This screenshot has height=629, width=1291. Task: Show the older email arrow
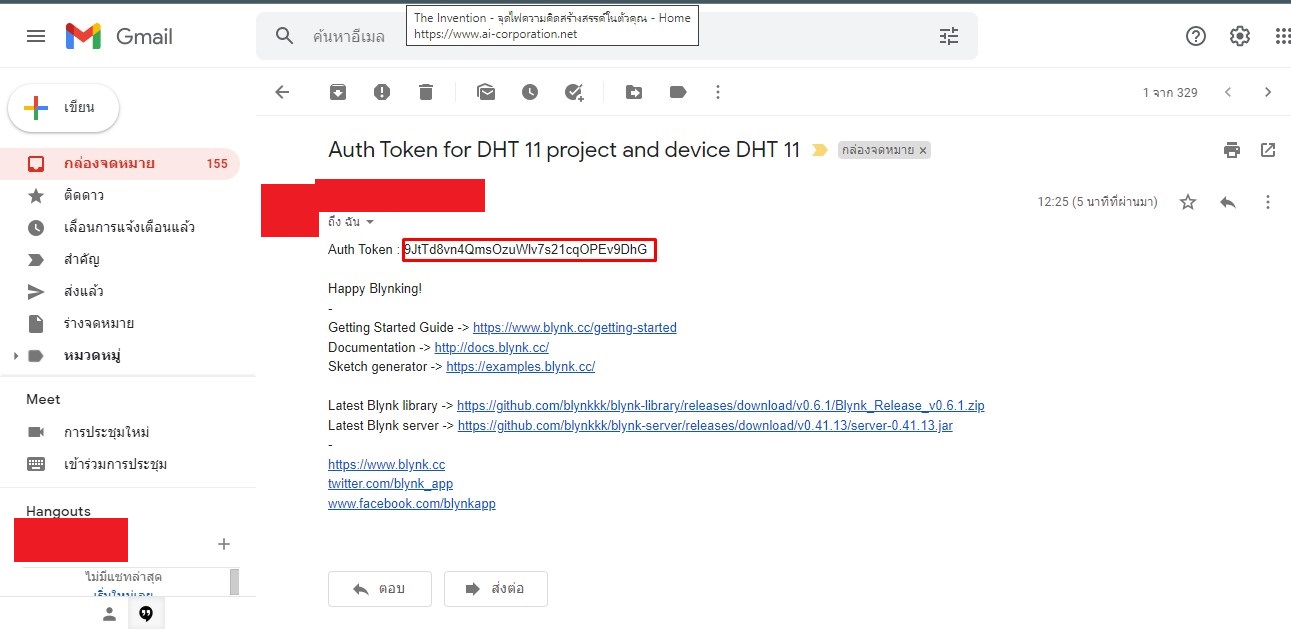tap(1268, 92)
